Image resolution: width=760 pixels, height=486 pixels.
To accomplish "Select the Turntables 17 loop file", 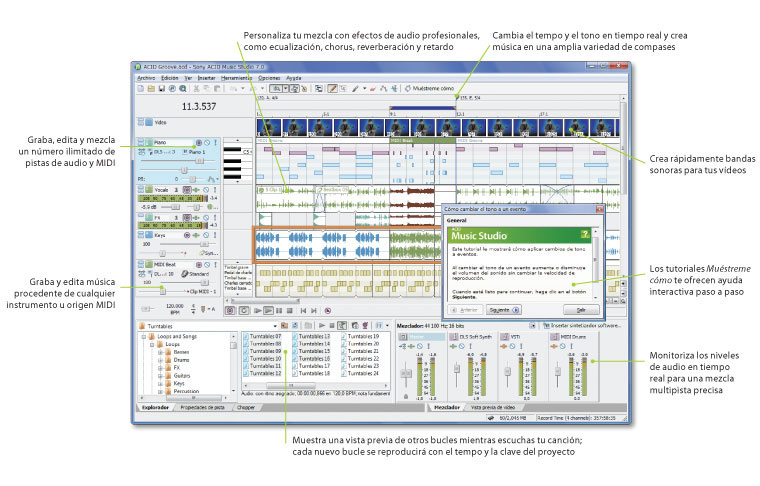I will pyautogui.click(x=311, y=366).
